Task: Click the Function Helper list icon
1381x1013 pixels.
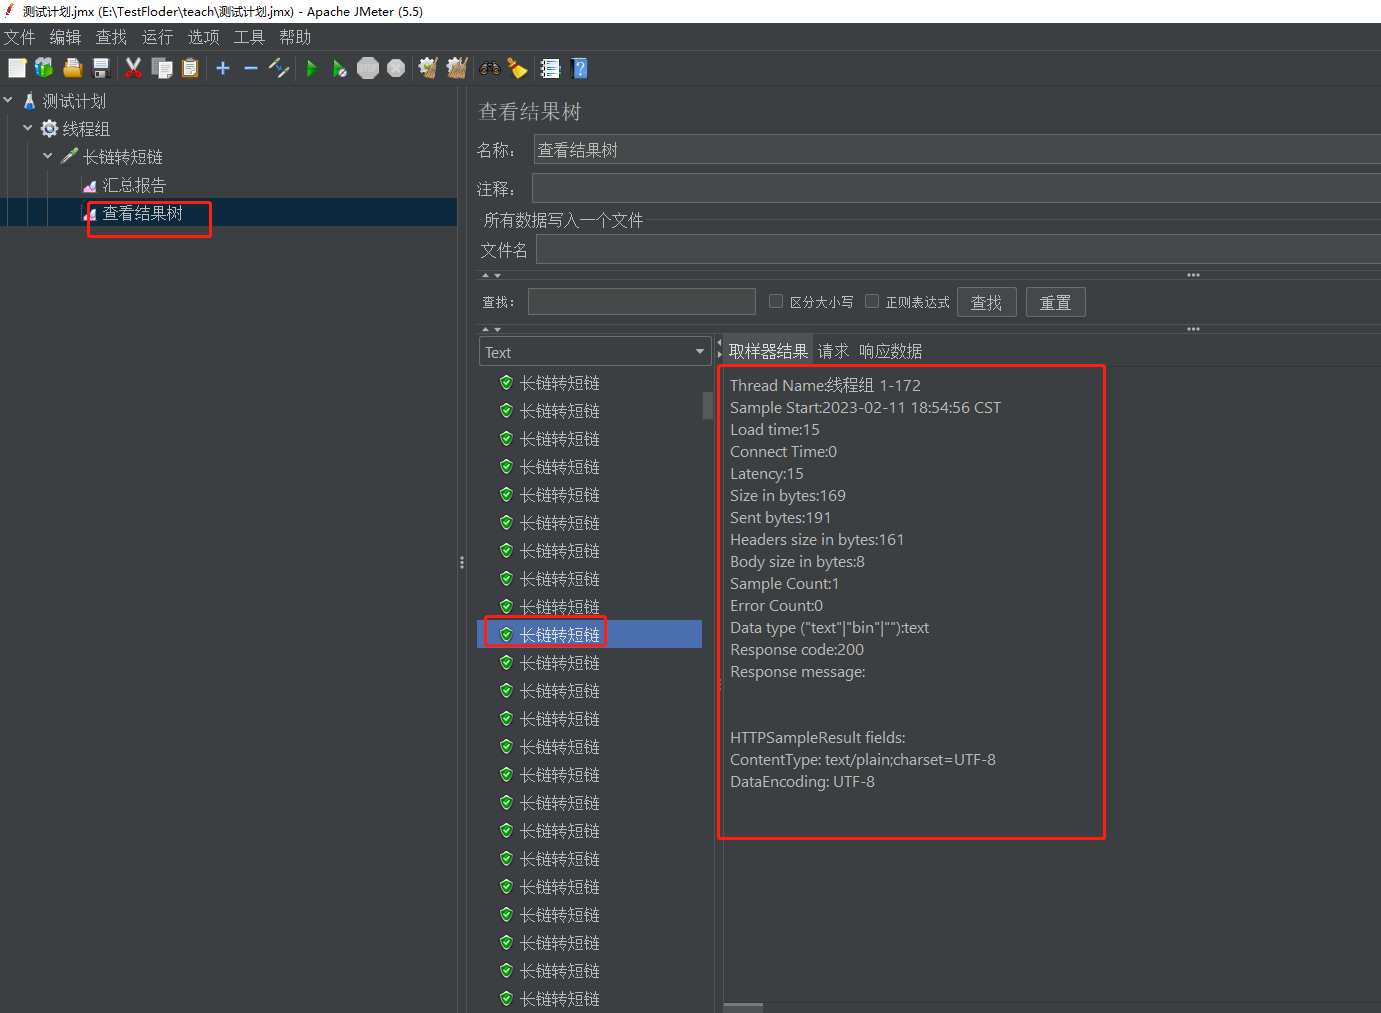Action: click(550, 68)
